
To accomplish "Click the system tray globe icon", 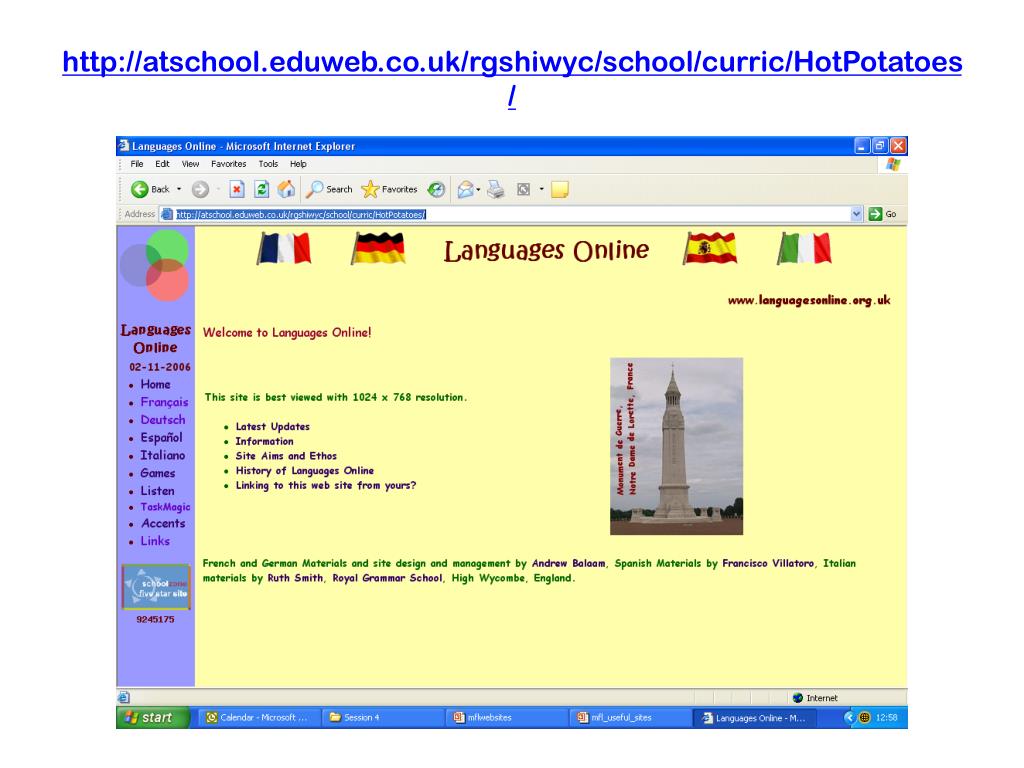I will 864,717.
